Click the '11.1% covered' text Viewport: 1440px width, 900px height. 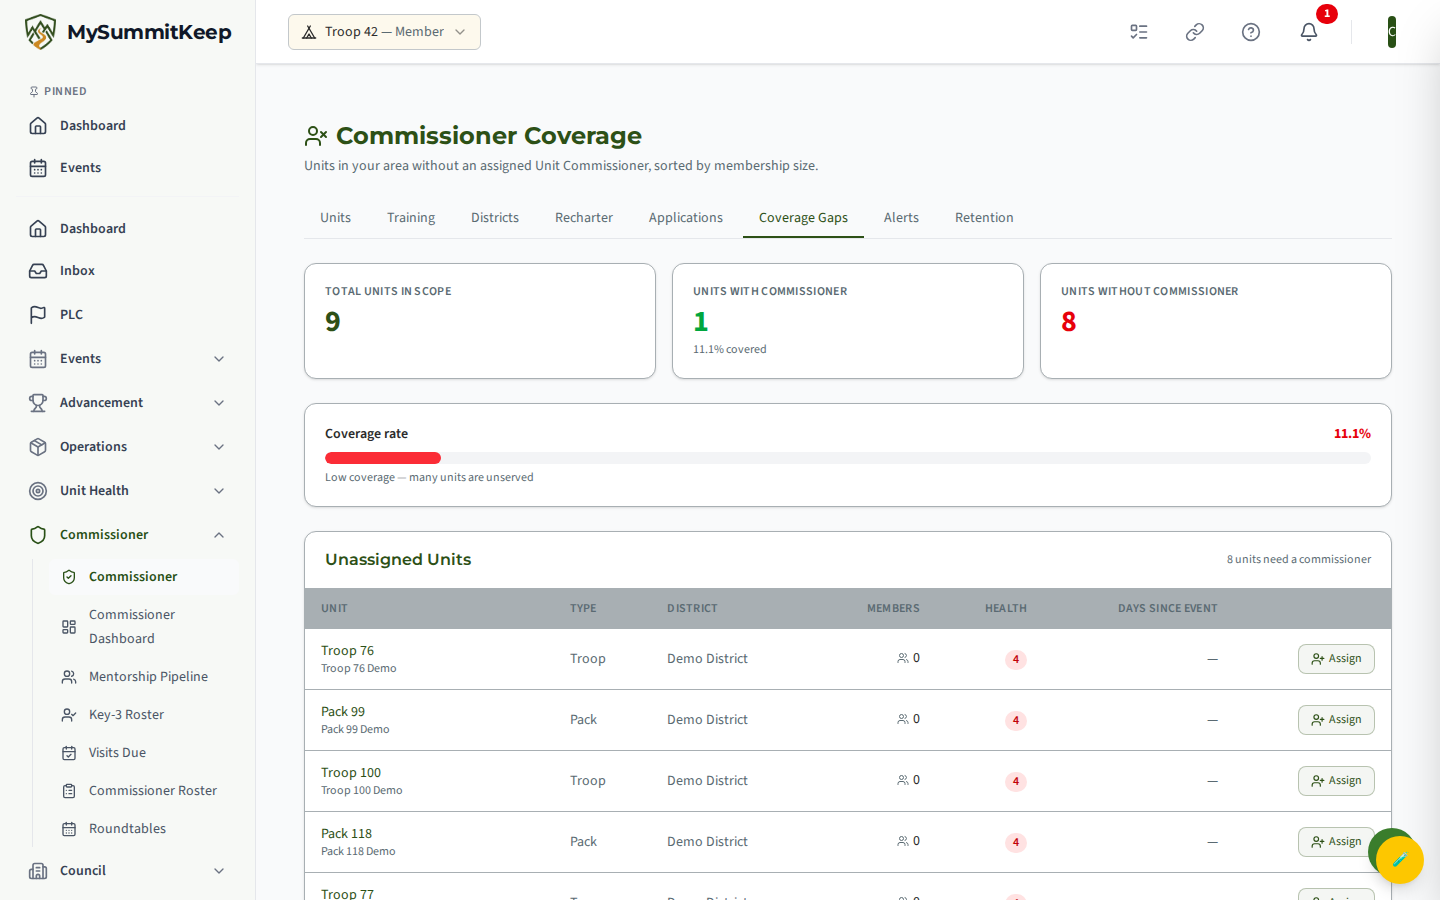pos(730,349)
